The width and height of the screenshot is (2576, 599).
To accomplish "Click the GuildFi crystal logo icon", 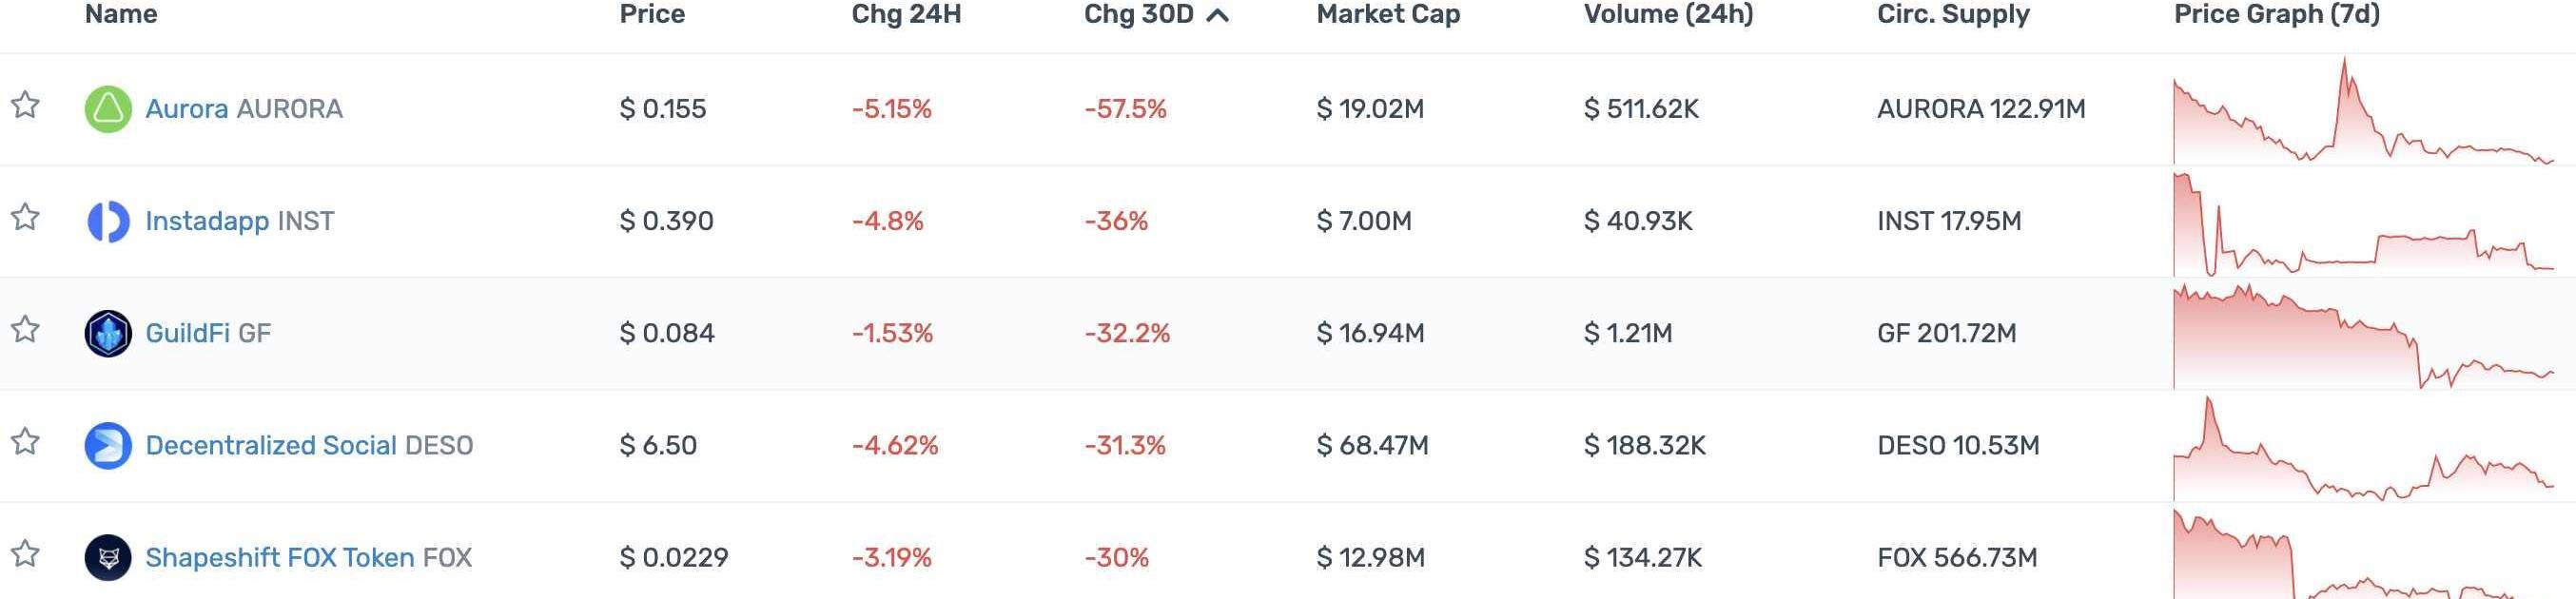I will [x=108, y=333].
